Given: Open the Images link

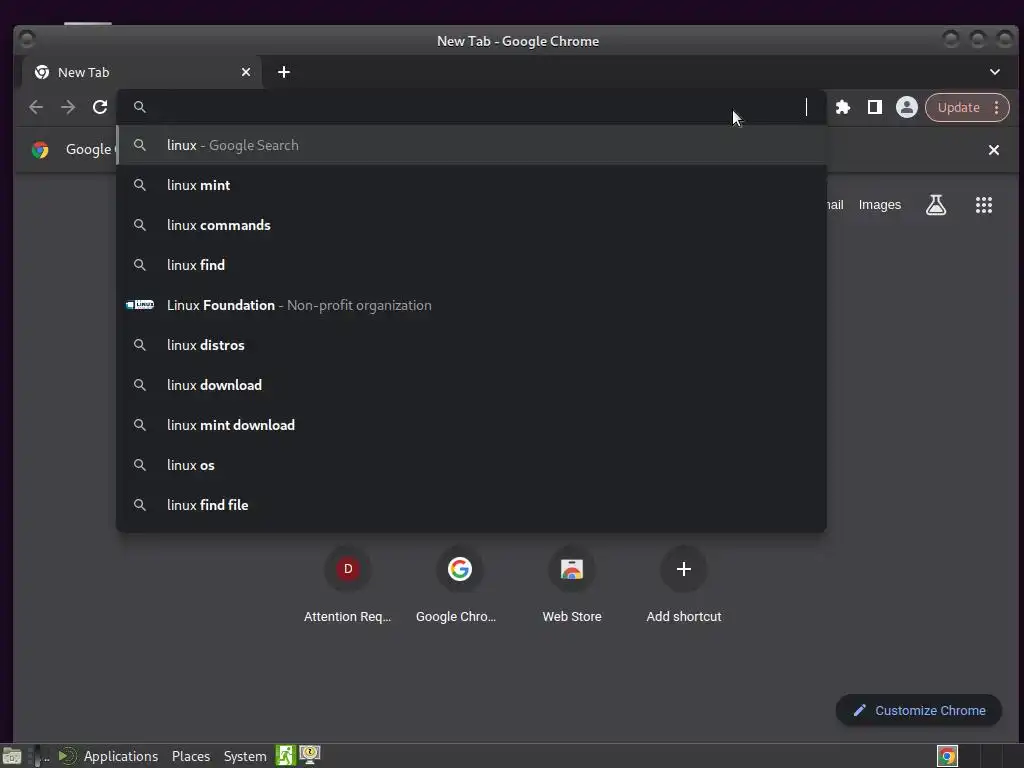Looking at the screenshot, I should coord(879,205).
